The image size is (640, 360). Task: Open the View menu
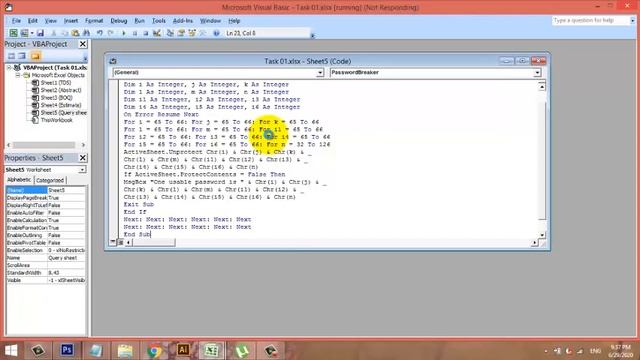(51, 20)
